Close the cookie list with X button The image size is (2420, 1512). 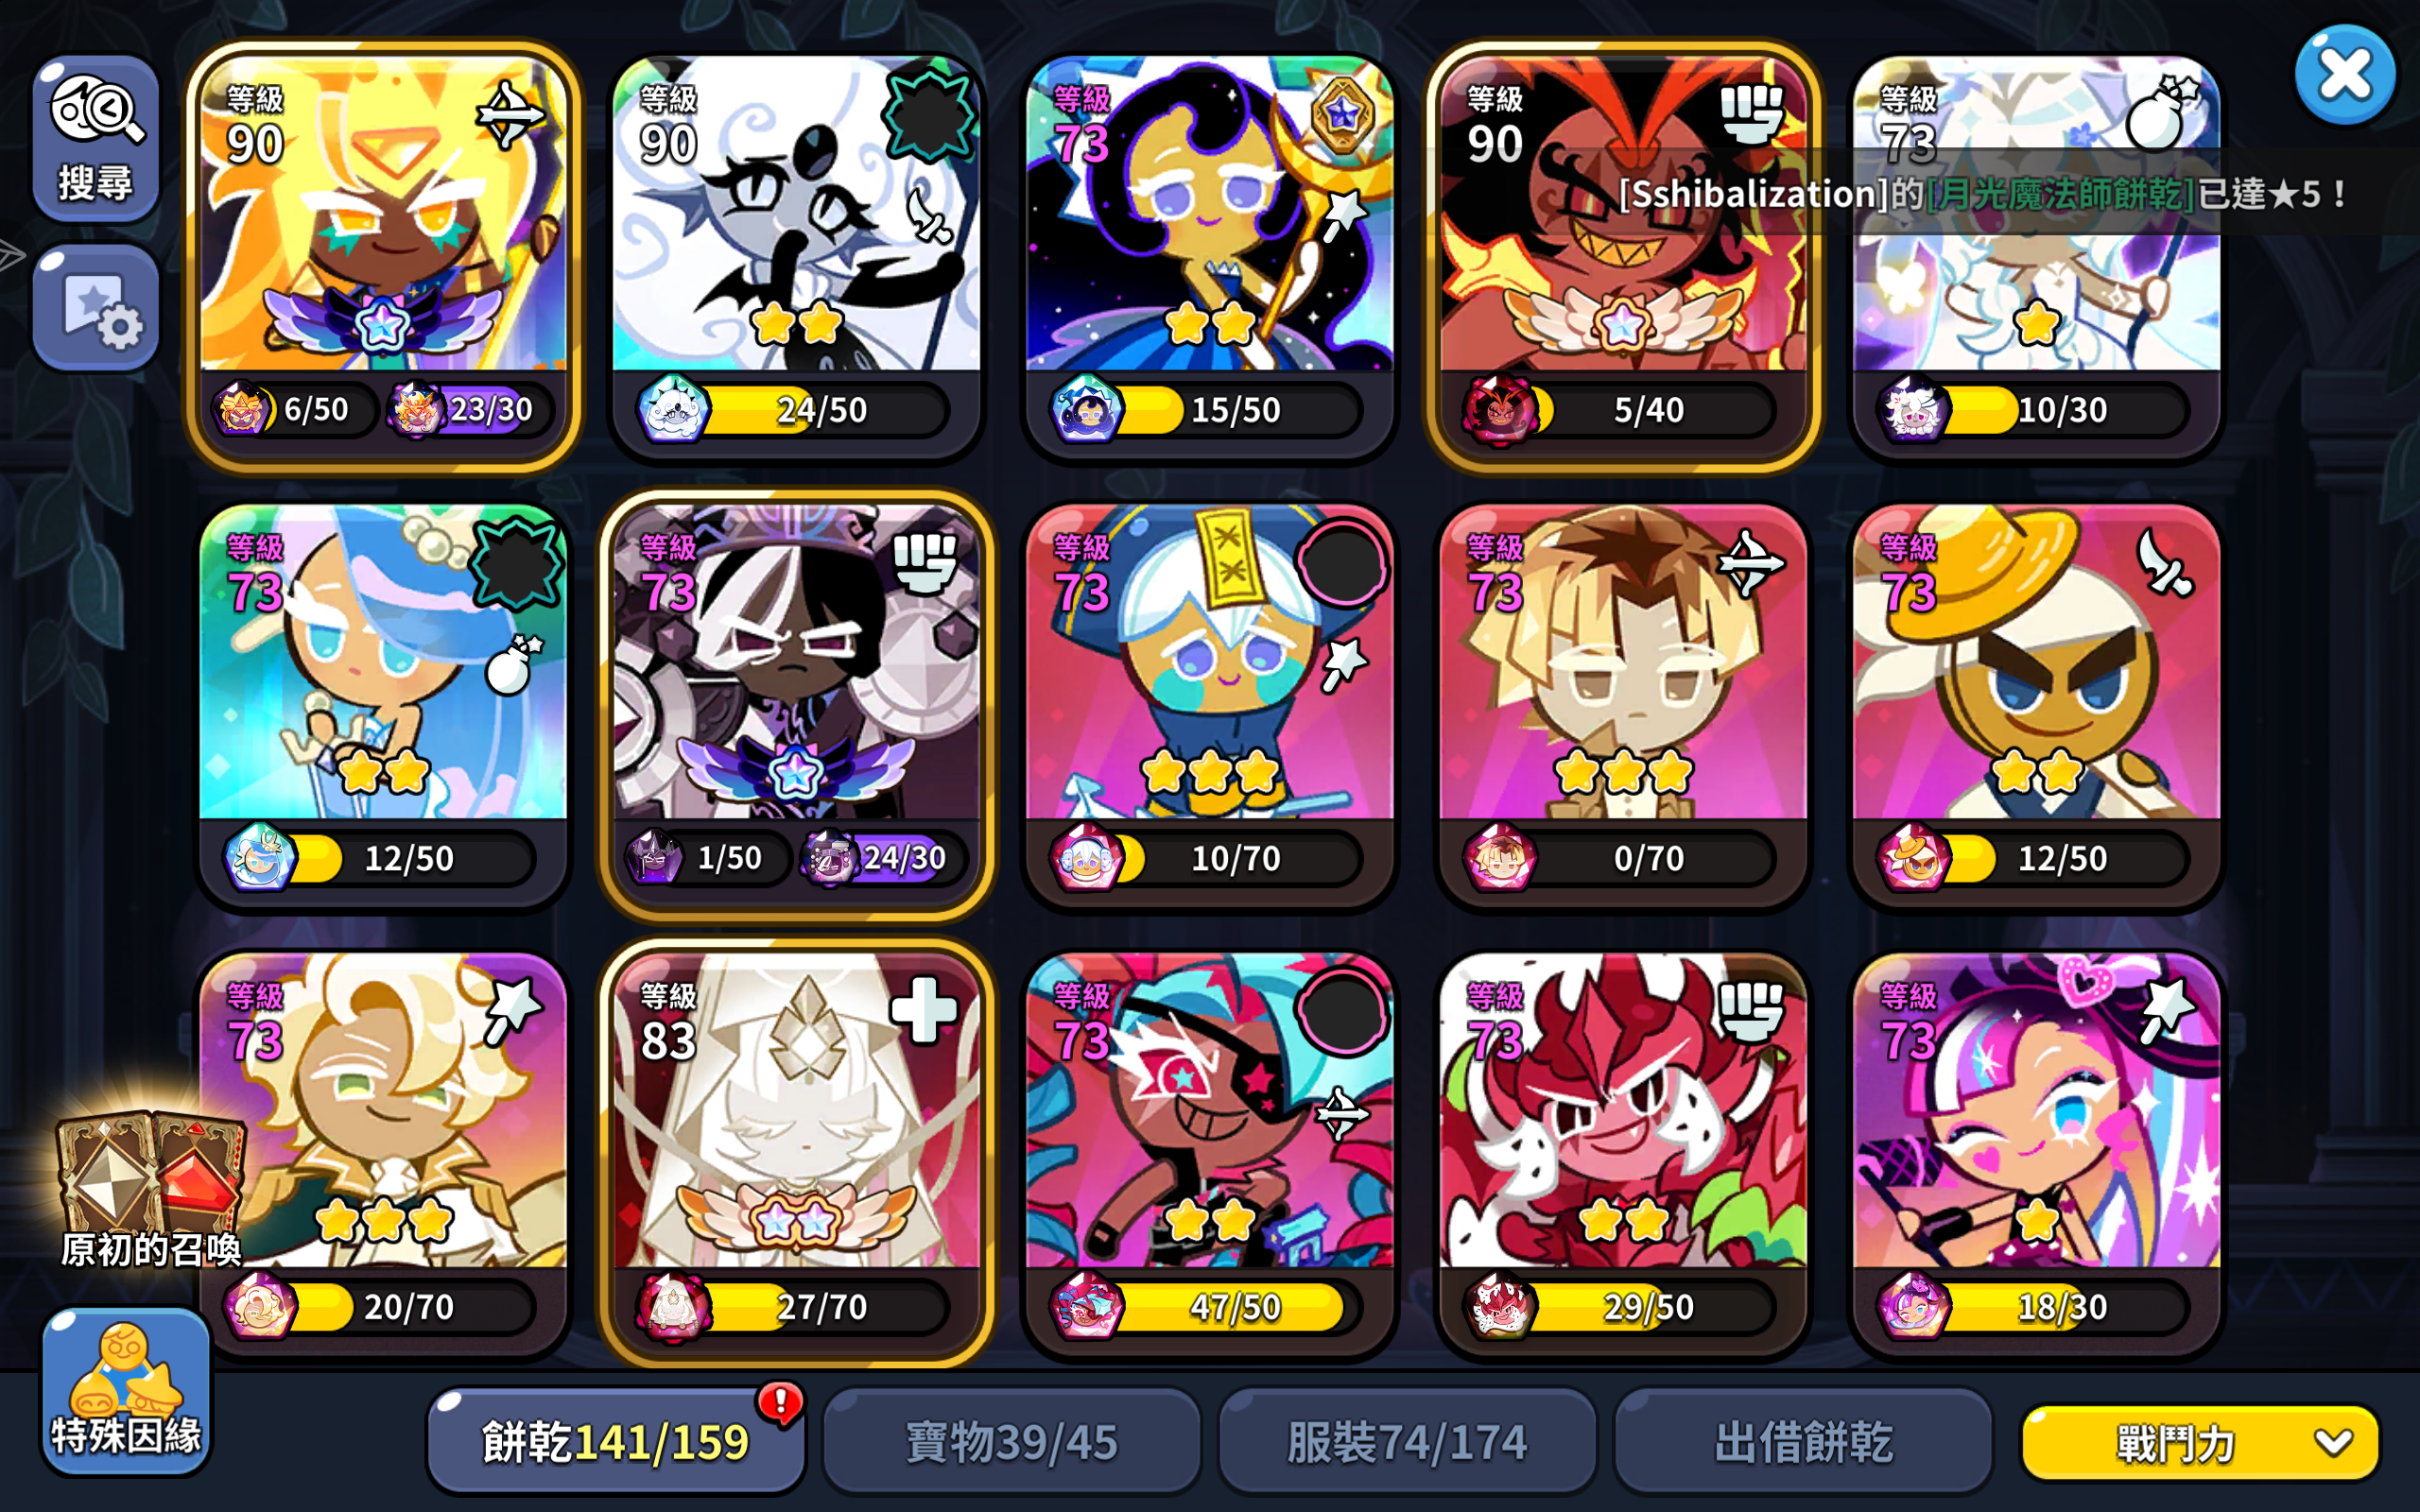click(x=2344, y=75)
